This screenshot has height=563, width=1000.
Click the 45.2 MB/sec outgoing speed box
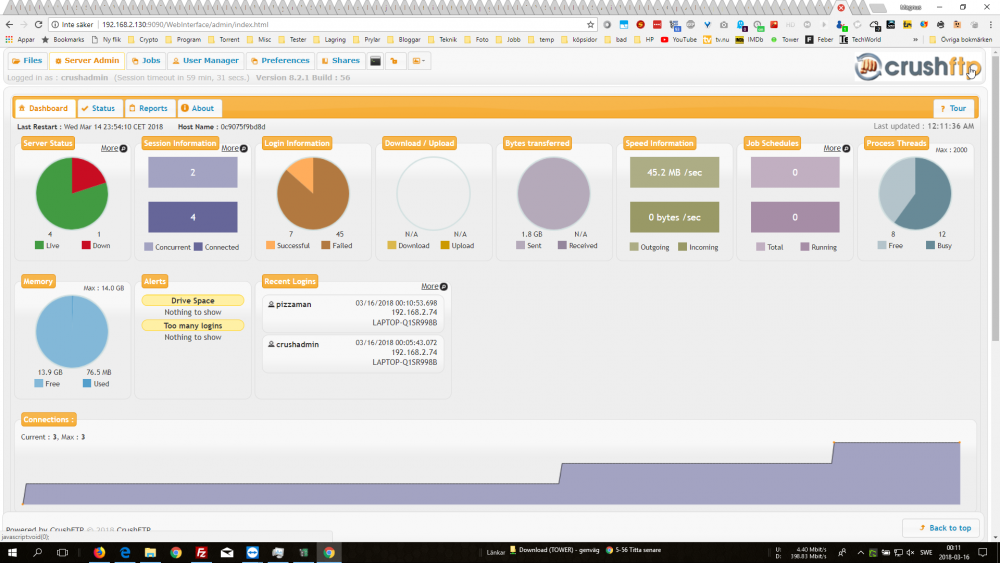click(674, 172)
